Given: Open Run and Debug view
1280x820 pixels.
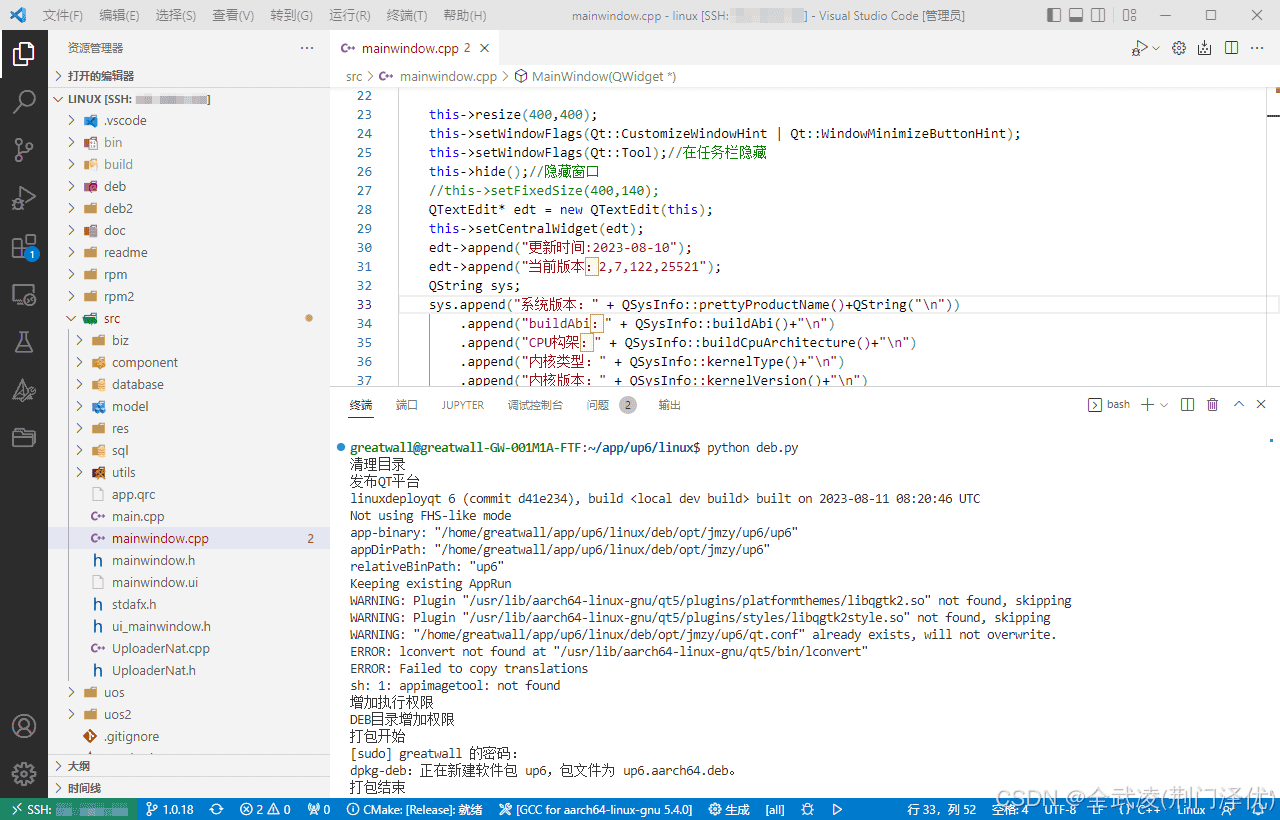Looking at the screenshot, I should 24,198.
